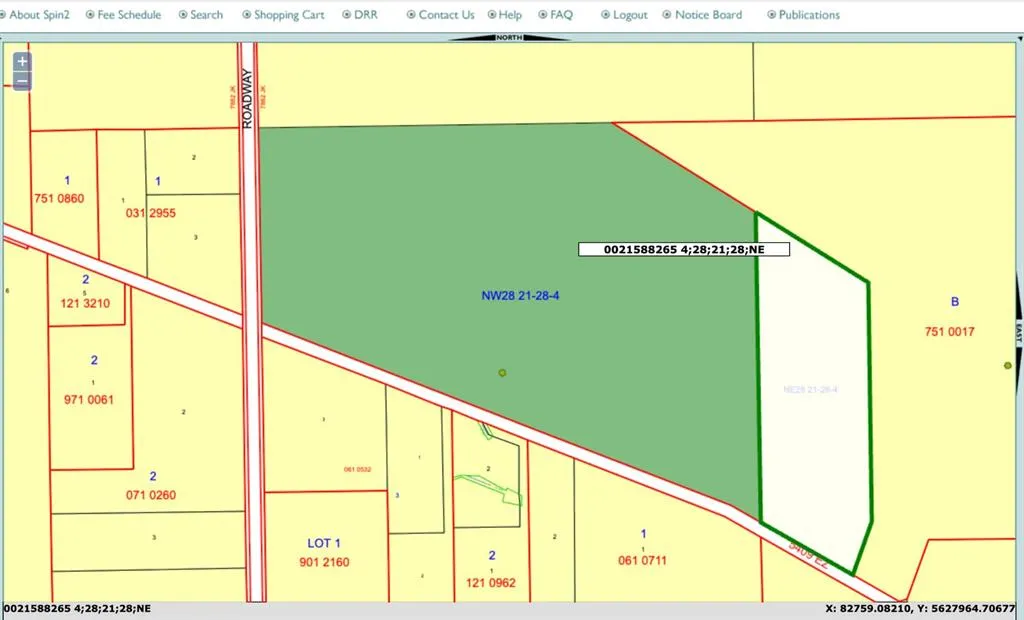The height and width of the screenshot is (620, 1024).
Task: Select the plan number 121 3210
Action: coord(86,303)
